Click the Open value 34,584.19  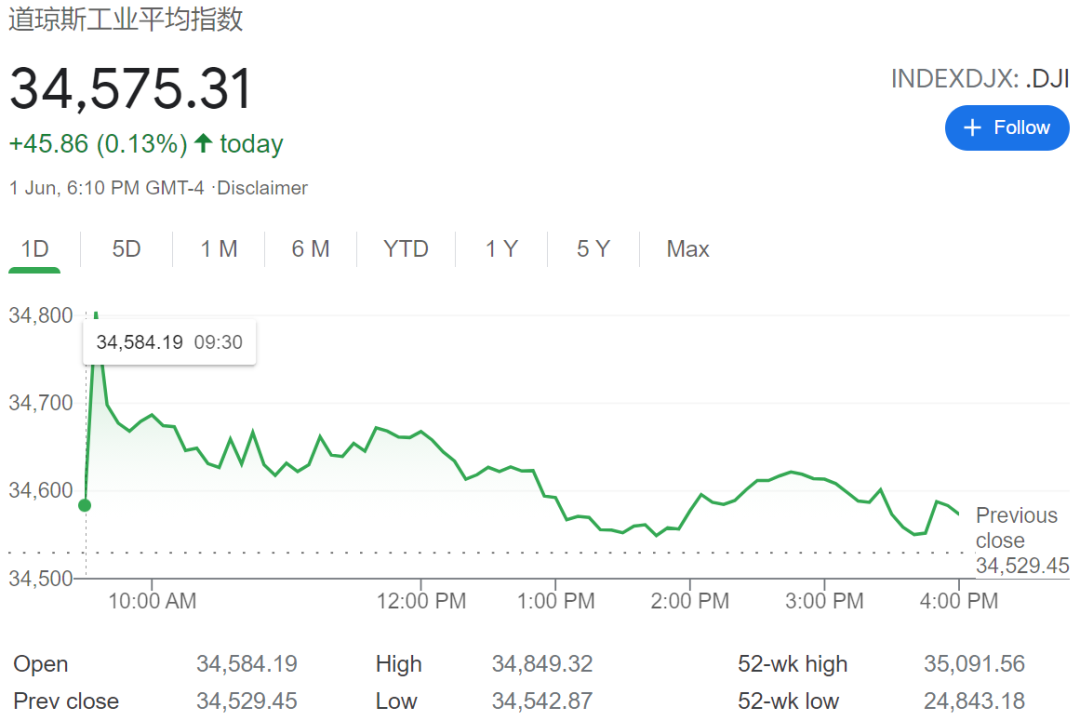(246, 664)
